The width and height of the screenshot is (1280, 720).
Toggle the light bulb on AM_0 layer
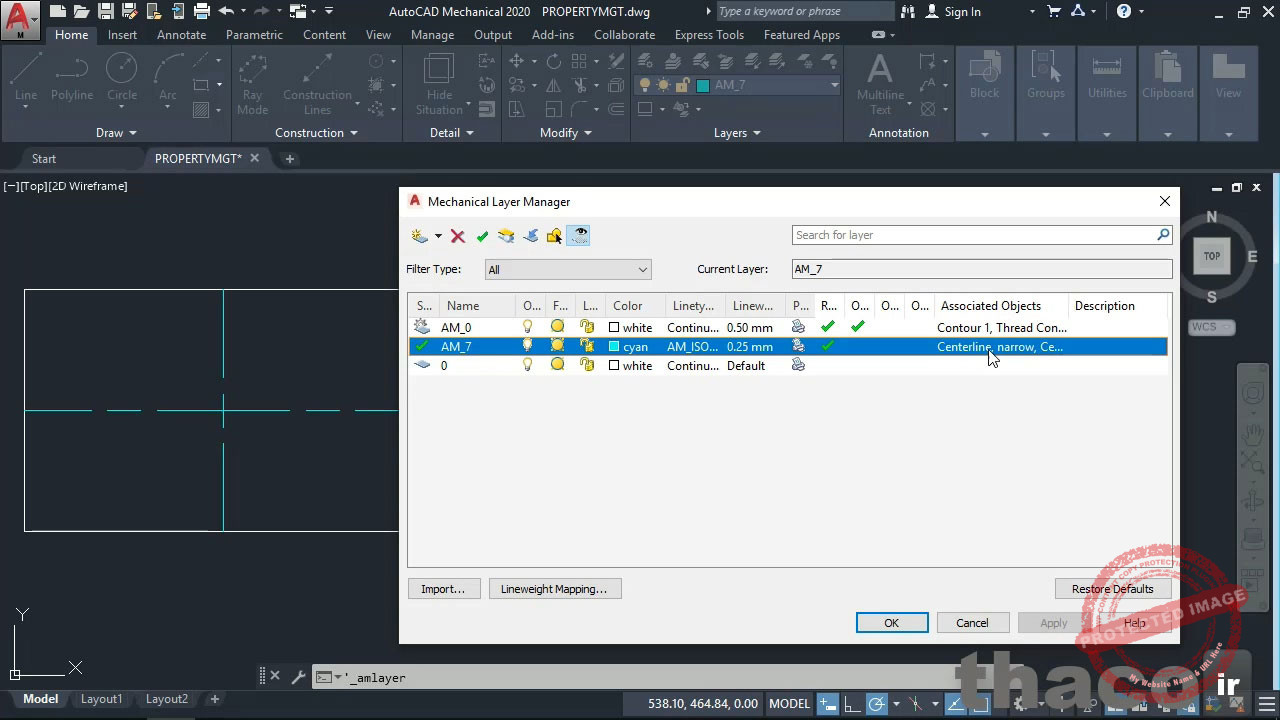(x=528, y=327)
